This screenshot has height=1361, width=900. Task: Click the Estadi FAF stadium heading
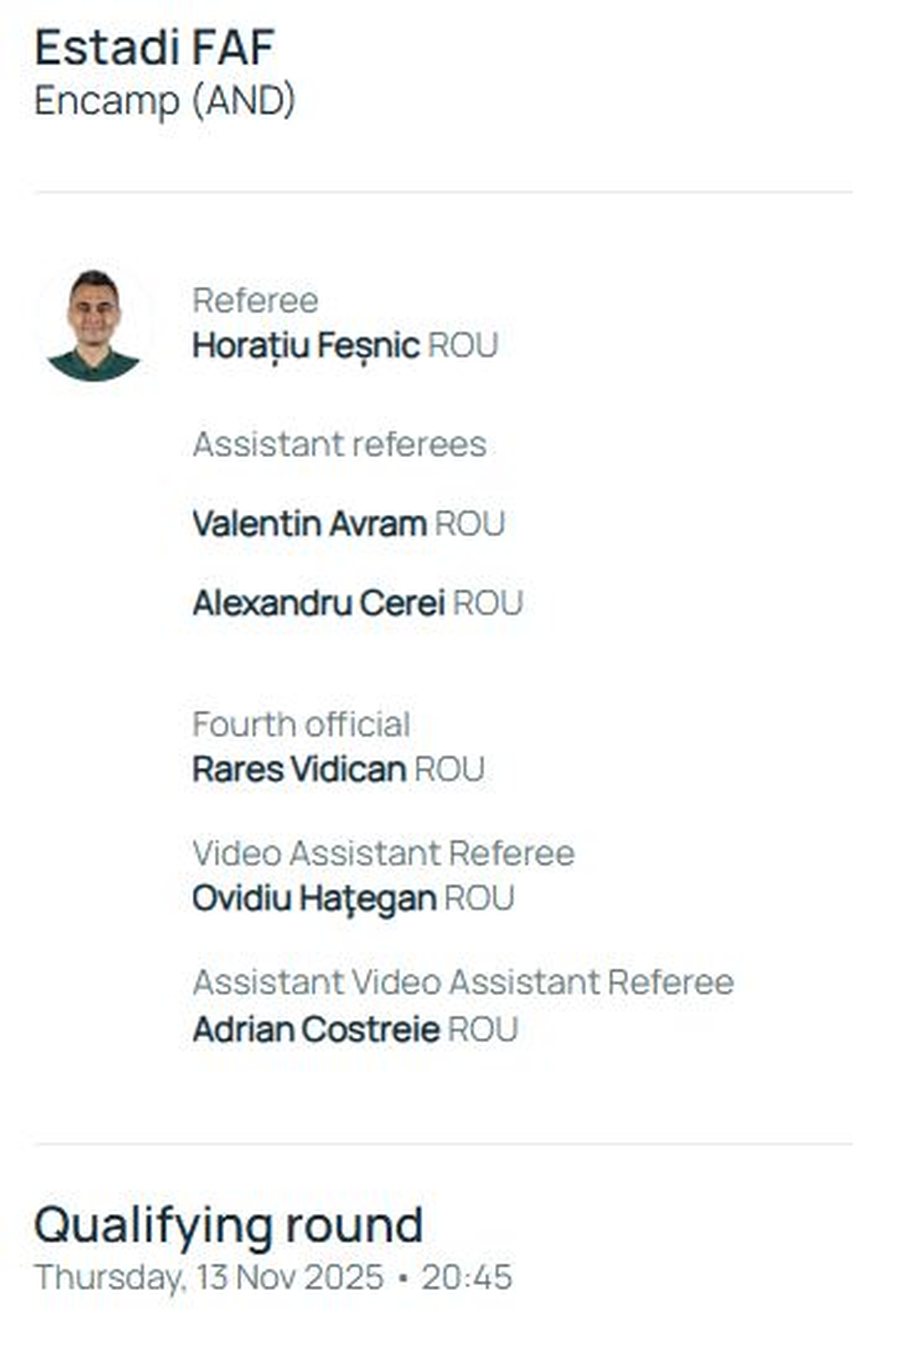[x=154, y=48]
